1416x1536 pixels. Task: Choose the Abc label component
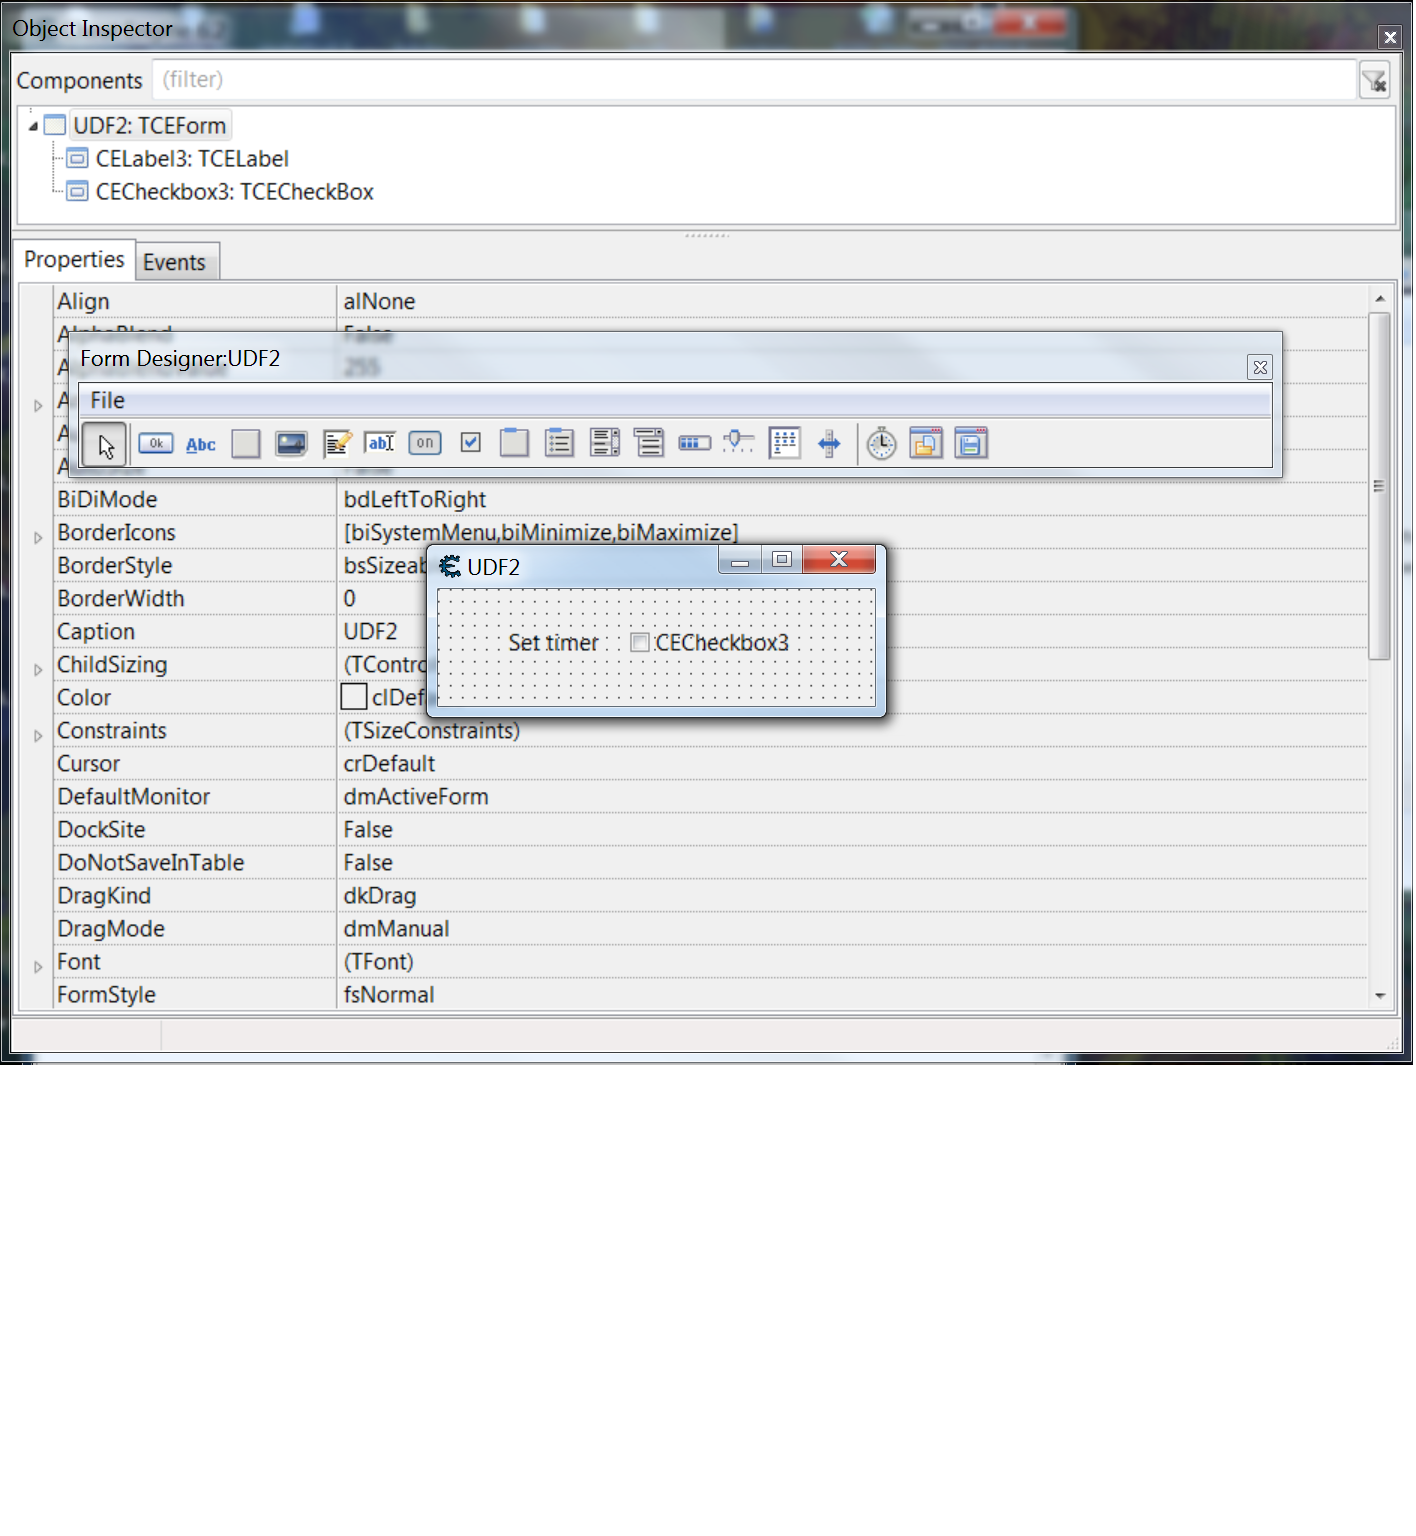pos(200,444)
